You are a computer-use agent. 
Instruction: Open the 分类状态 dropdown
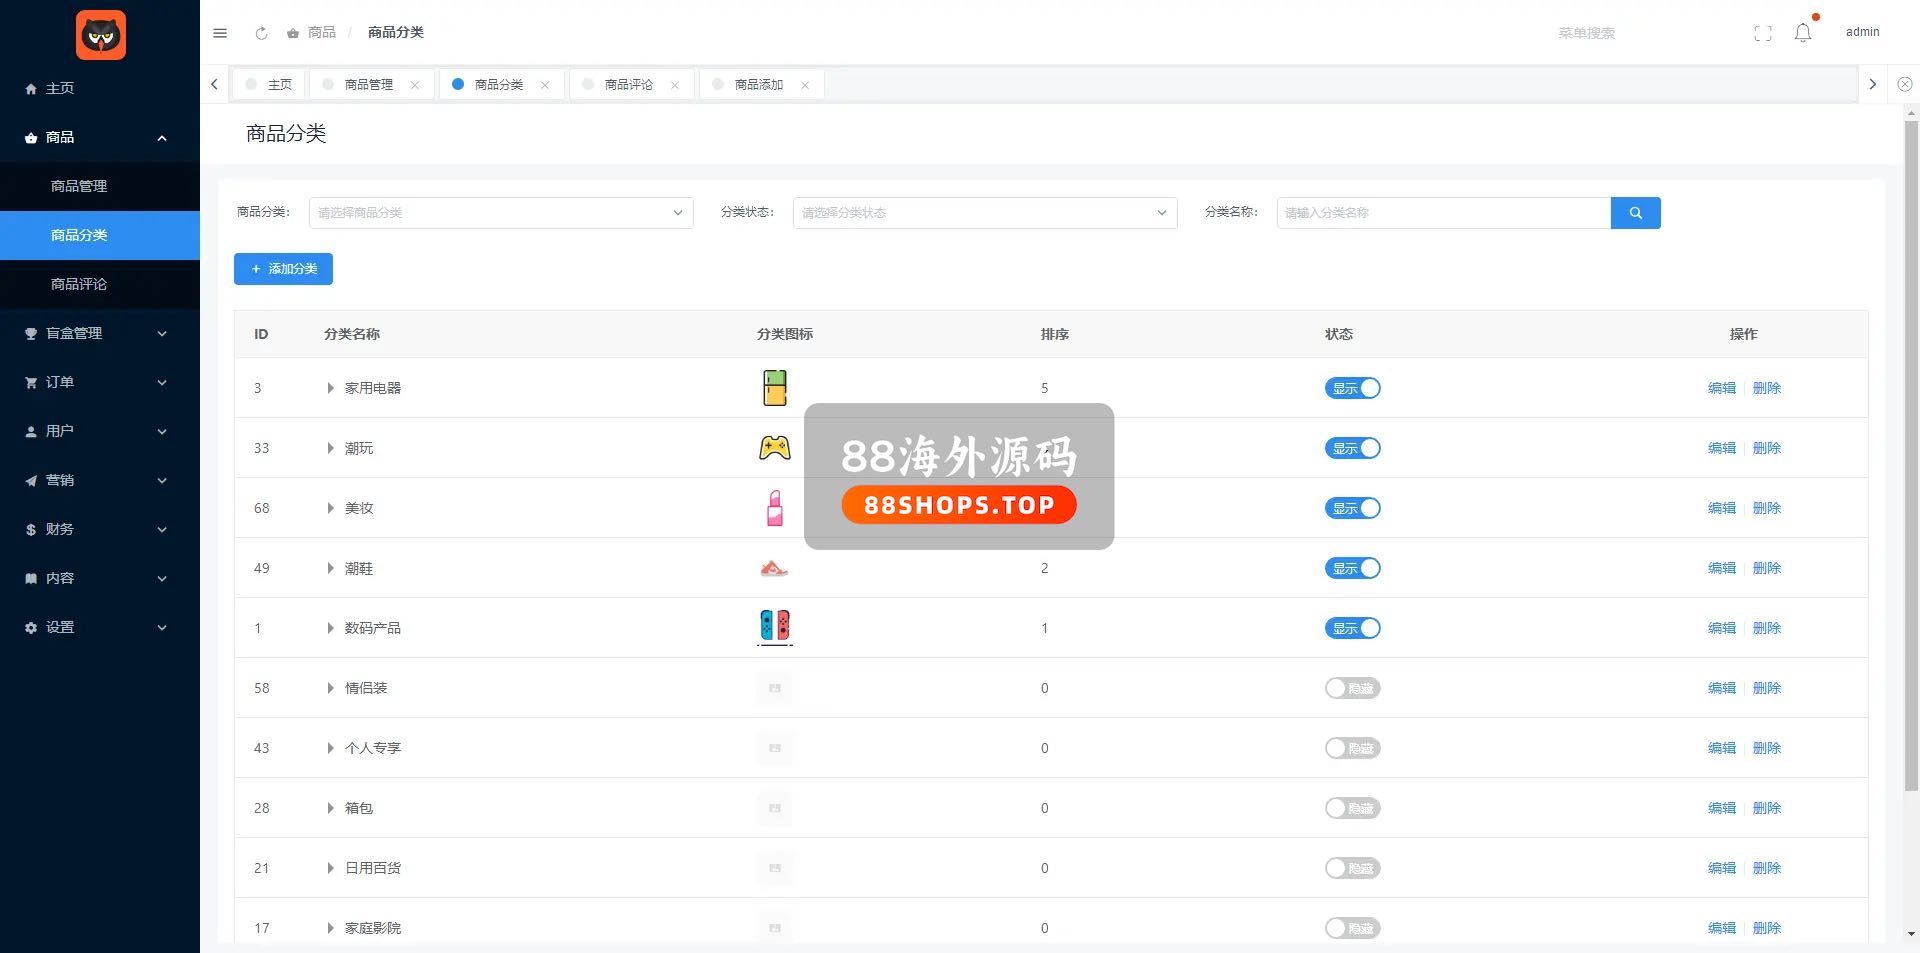pos(984,213)
